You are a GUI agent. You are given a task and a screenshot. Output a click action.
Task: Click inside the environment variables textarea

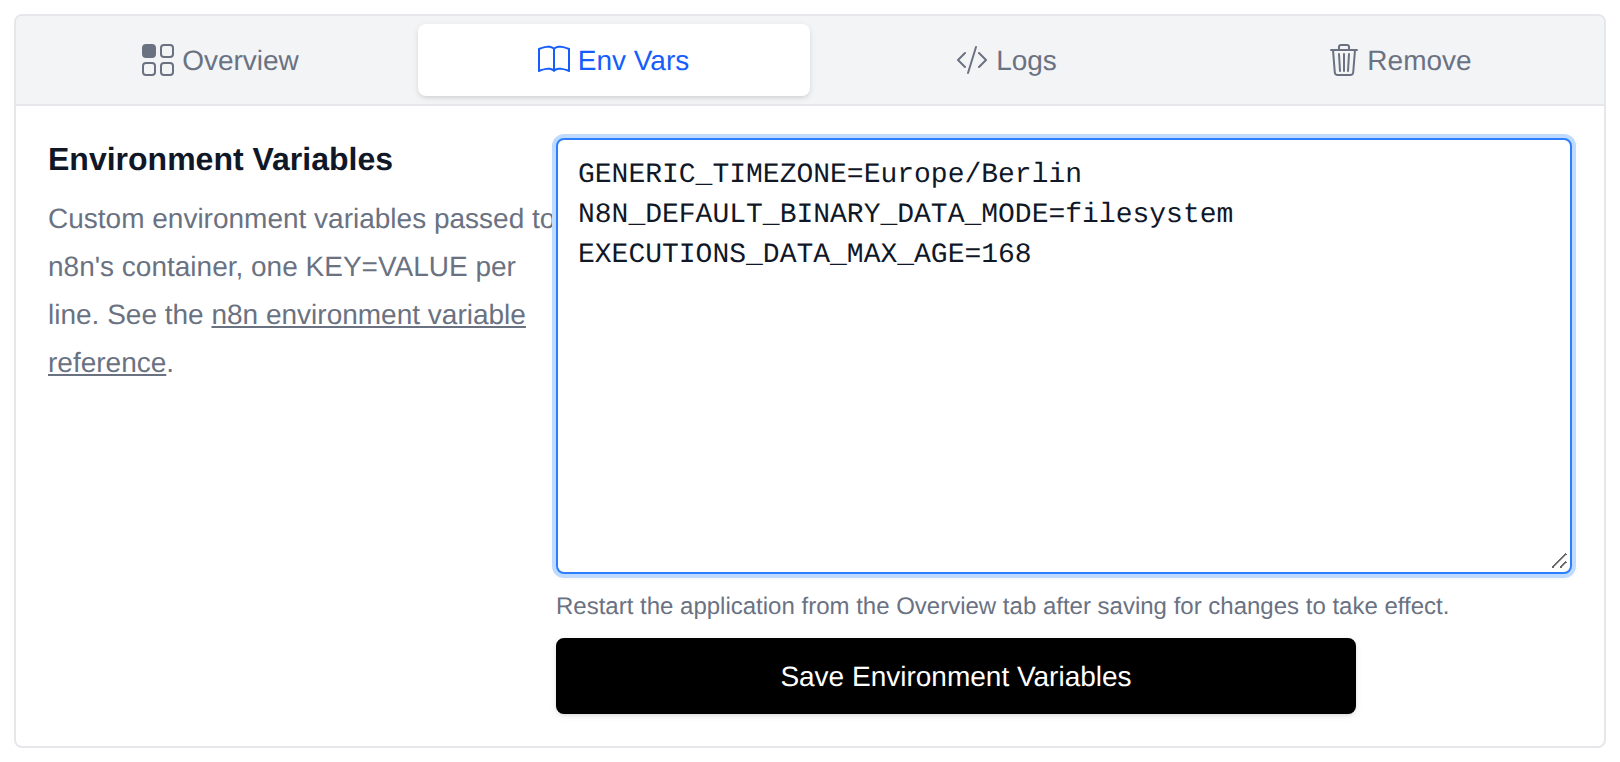(x=1063, y=356)
